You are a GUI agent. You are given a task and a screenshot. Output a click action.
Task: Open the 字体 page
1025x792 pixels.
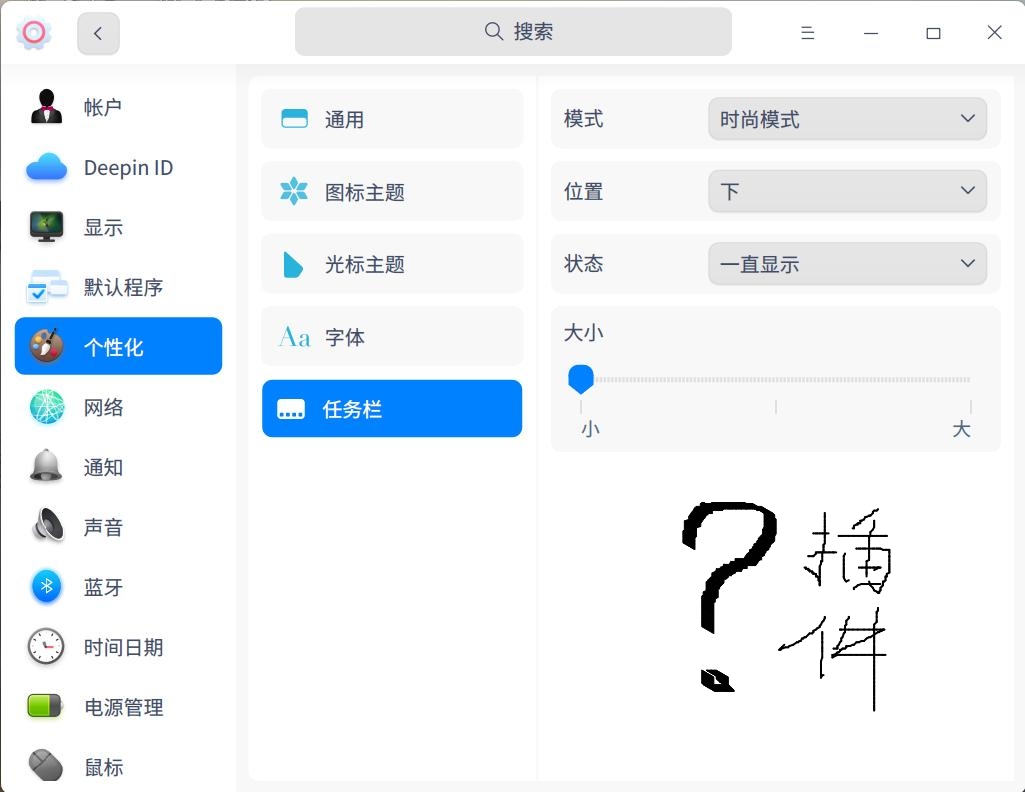pyautogui.click(x=392, y=337)
